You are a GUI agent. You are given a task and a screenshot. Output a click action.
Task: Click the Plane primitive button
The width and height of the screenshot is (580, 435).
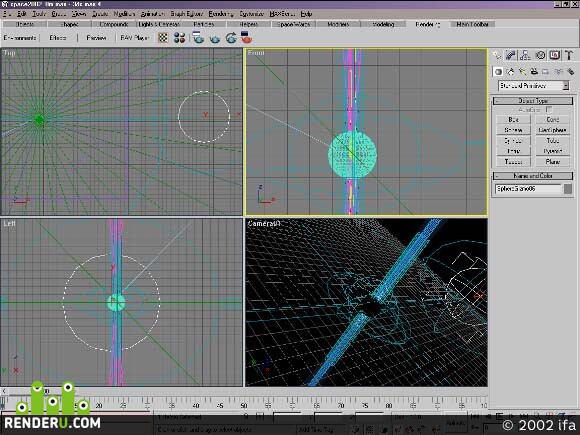(553, 162)
